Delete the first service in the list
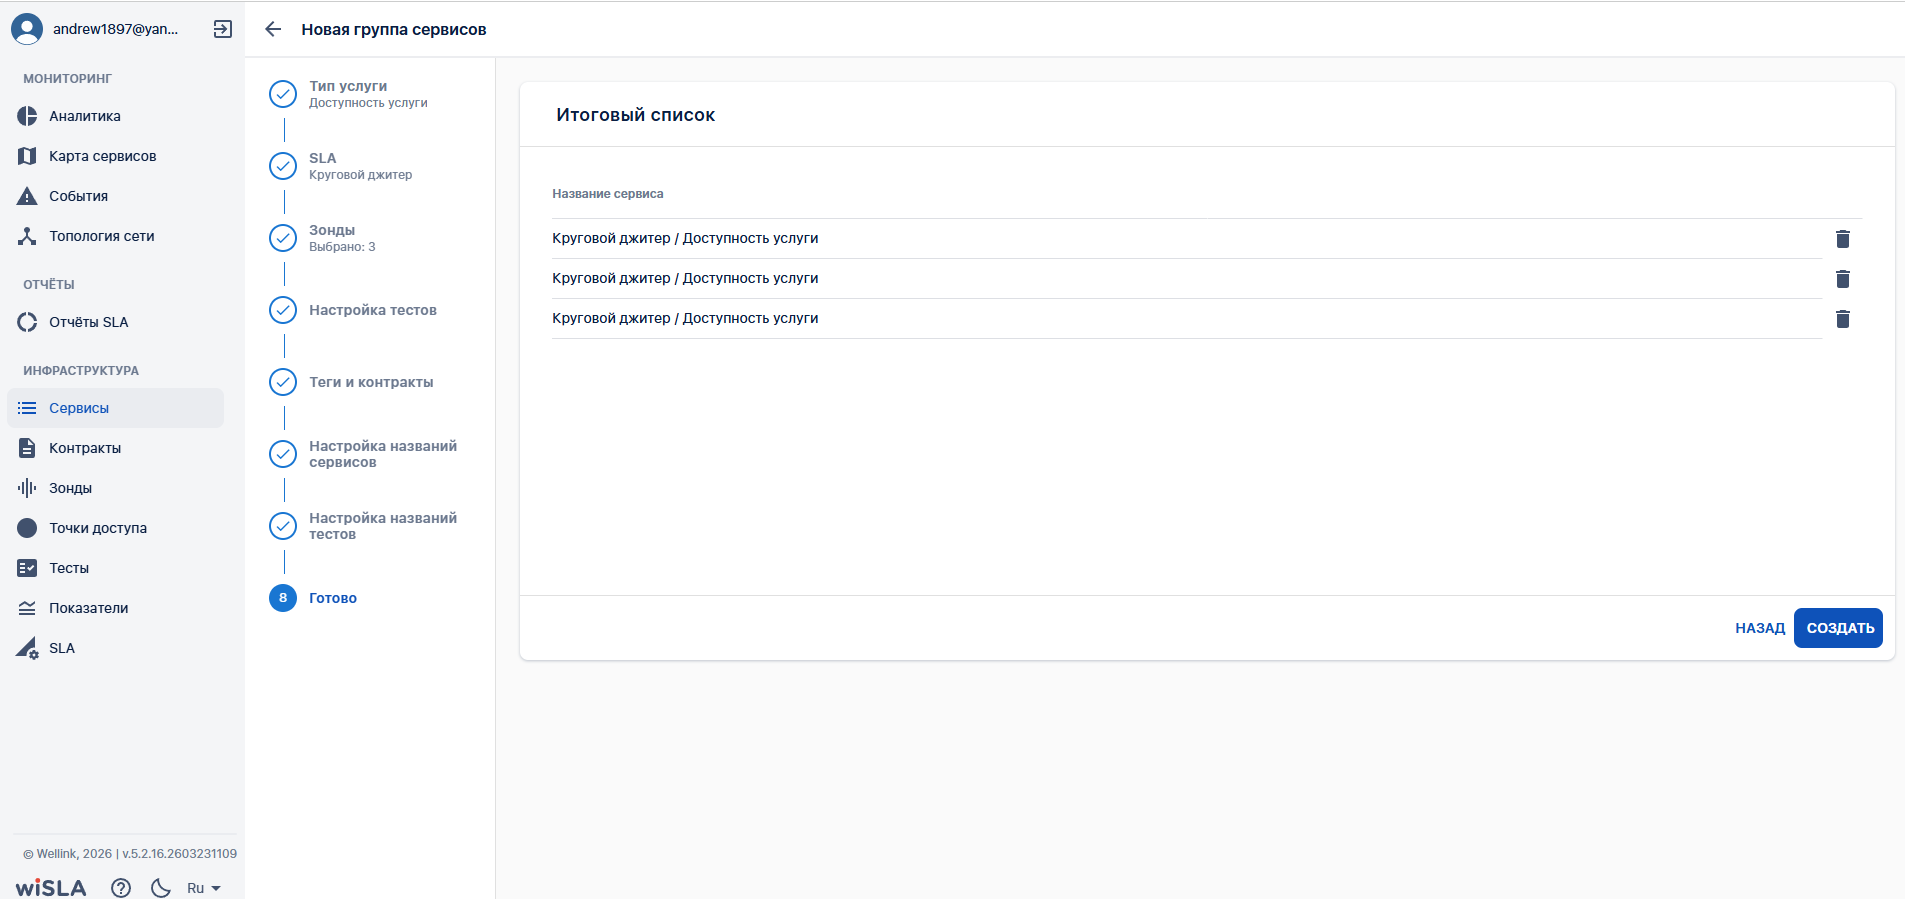 click(x=1842, y=239)
